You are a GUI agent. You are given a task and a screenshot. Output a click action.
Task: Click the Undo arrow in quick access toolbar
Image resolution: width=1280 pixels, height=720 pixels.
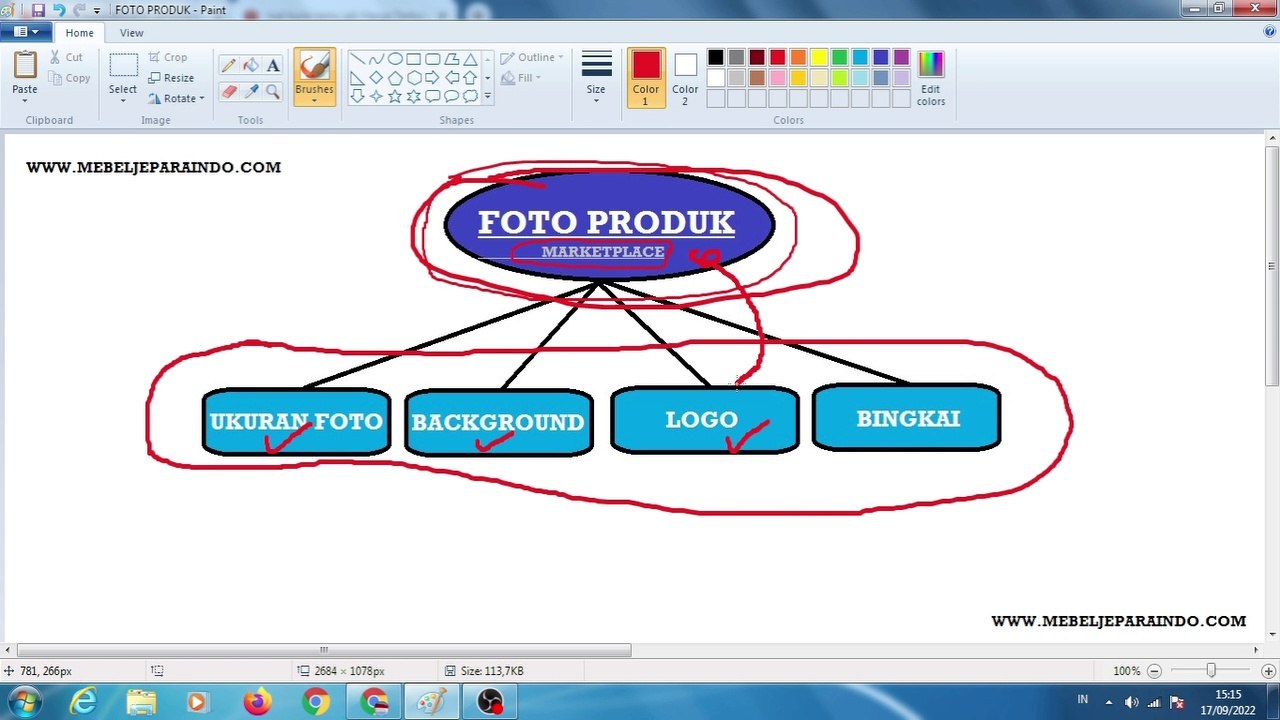[59, 10]
